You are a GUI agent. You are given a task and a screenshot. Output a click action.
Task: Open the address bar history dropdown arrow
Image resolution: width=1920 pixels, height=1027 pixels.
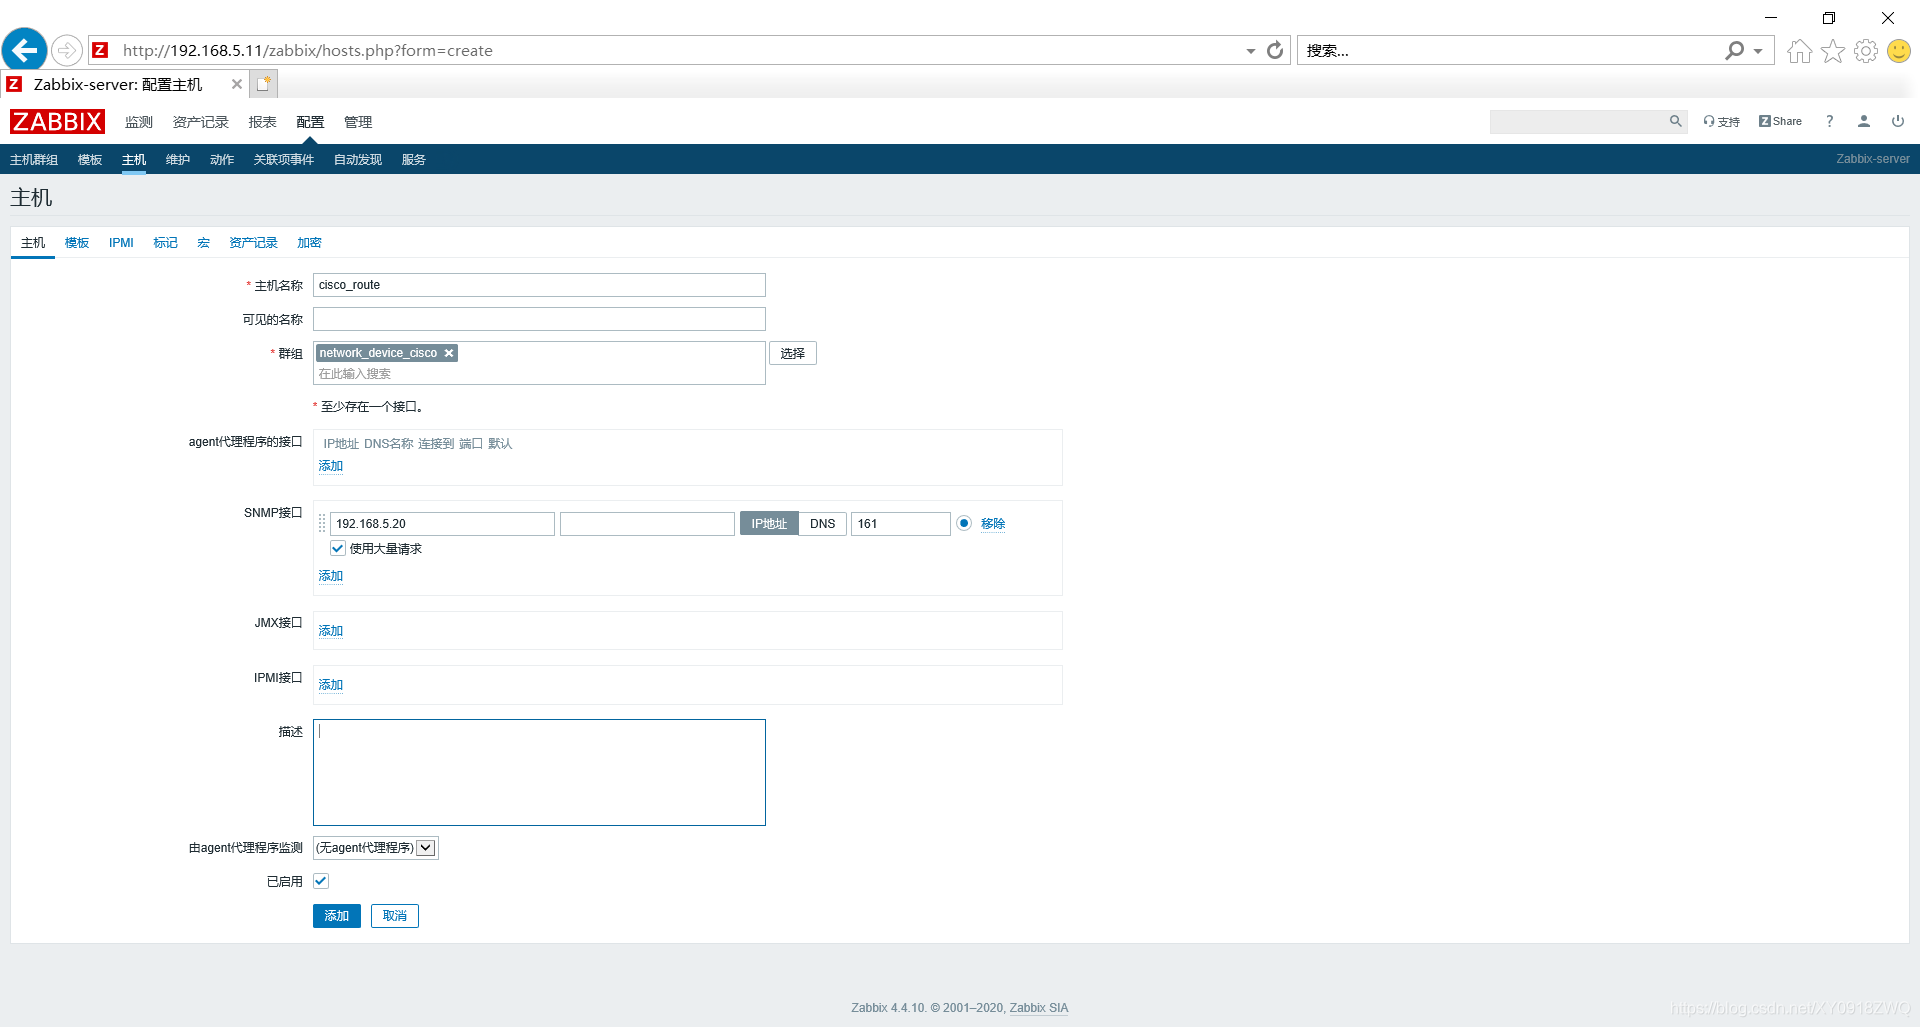coord(1250,51)
